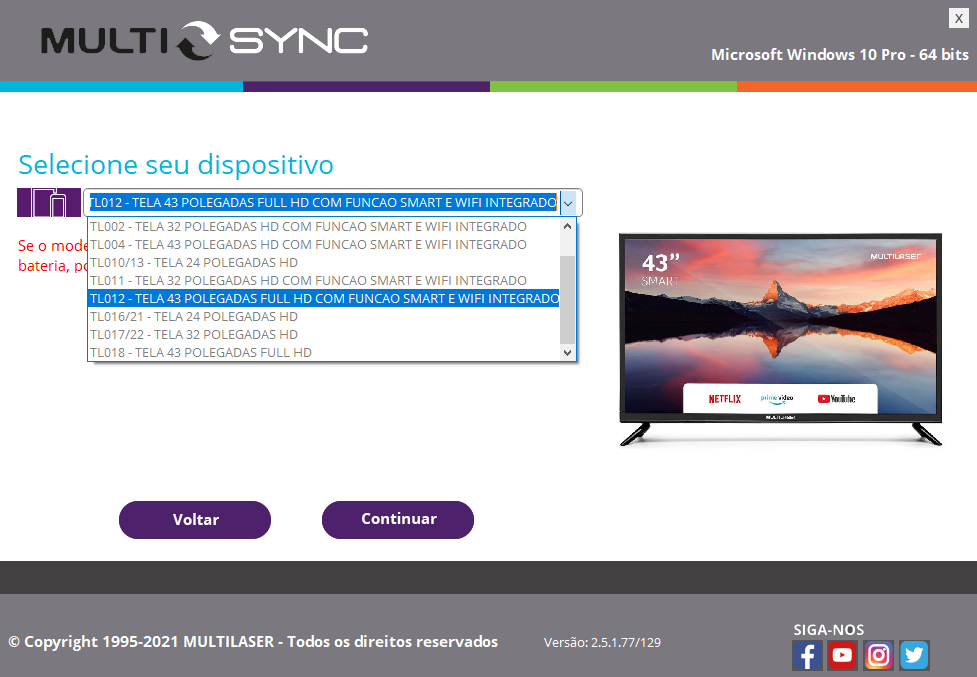Click the Continuar button

pos(398,520)
